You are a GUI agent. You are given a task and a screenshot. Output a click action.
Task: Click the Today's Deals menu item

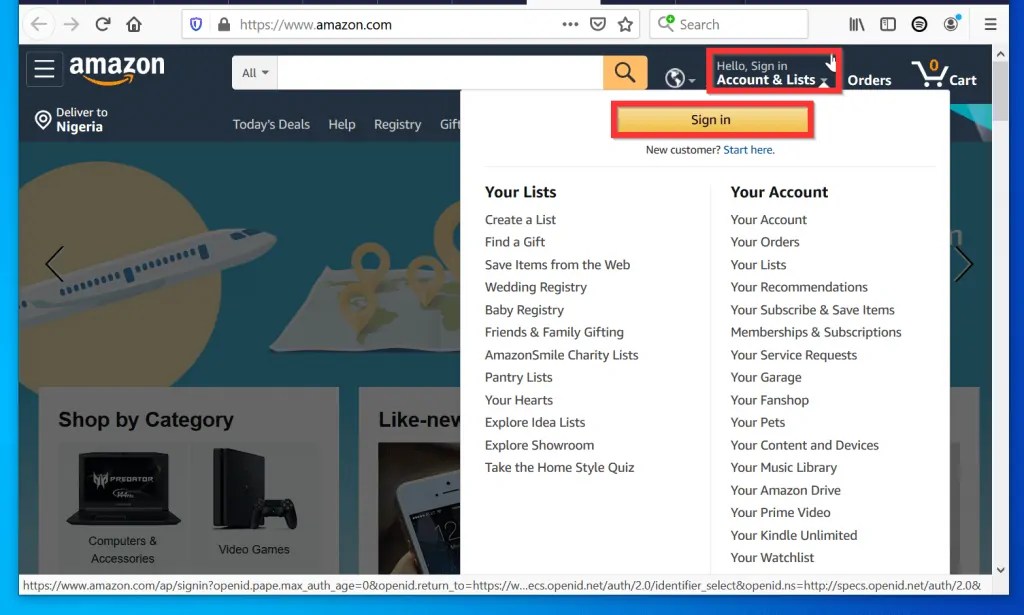[271, 124]
